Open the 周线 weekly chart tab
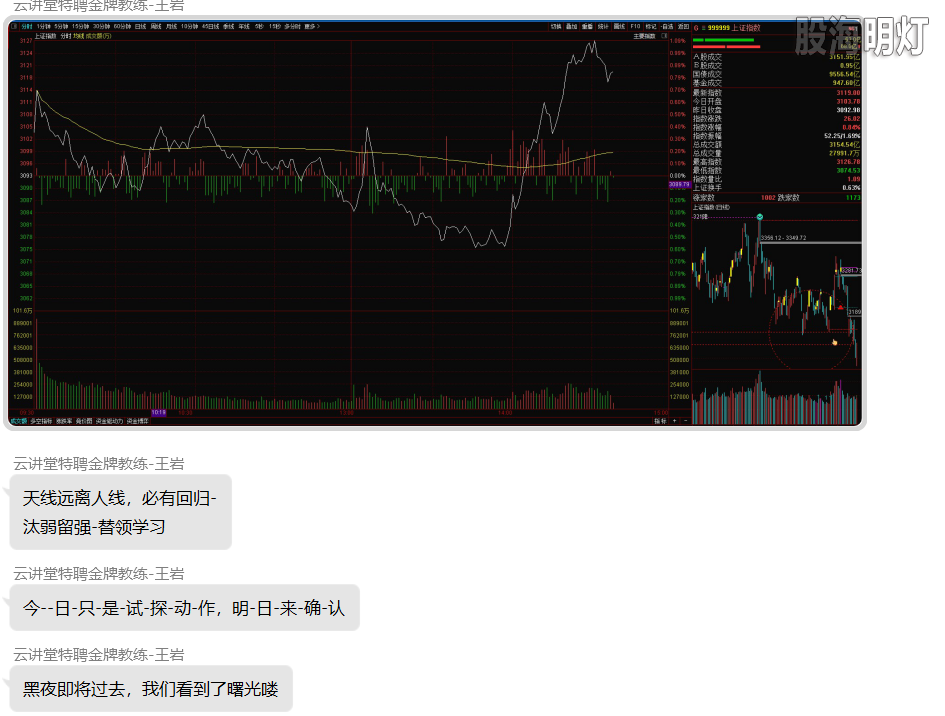Screen dimensions: 945x716 156,27
